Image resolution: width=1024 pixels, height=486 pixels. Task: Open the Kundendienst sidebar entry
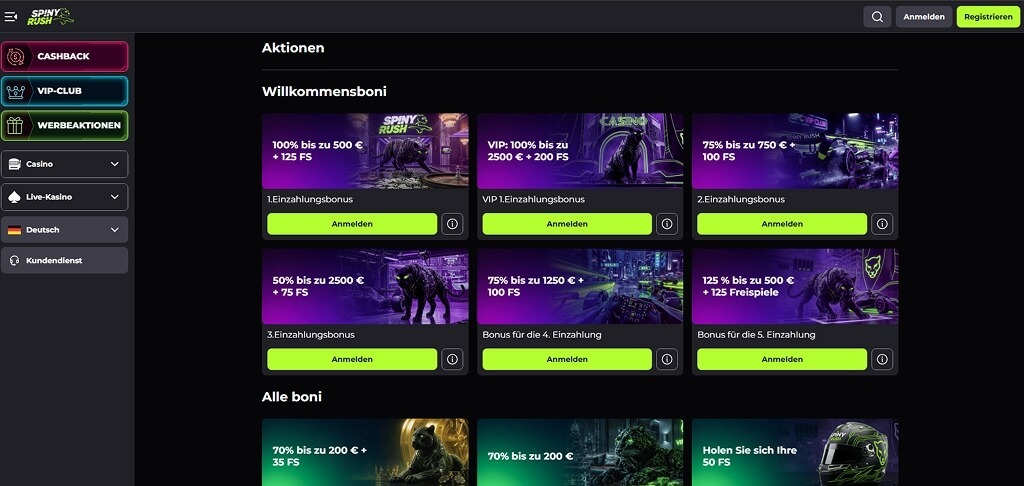[65, 260]
